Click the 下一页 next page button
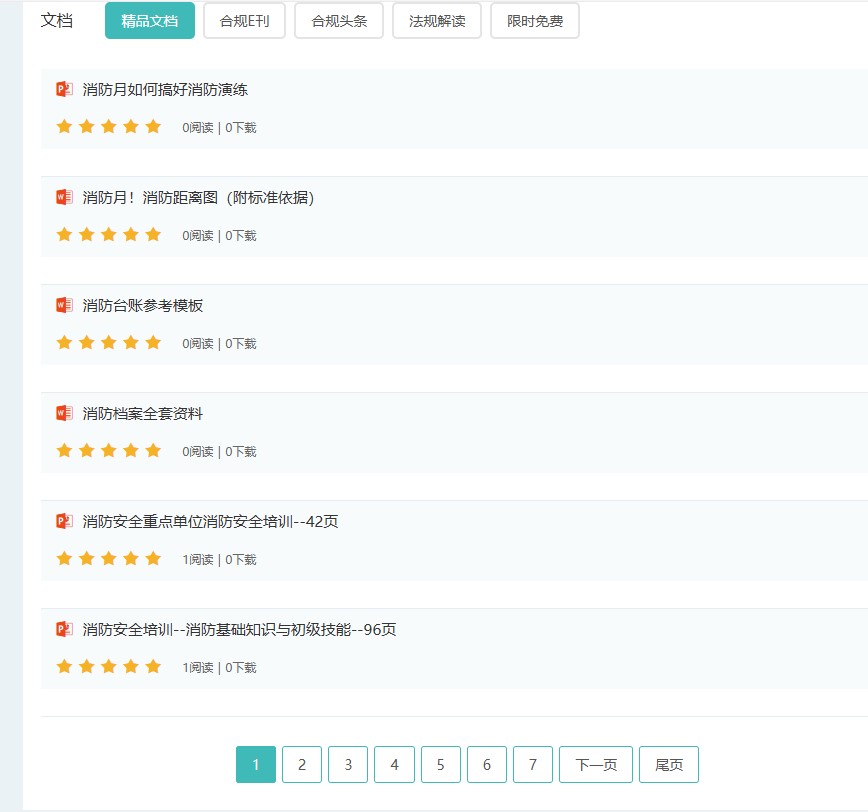This screenshot has width=868, height=812. [x=596, y=764]
